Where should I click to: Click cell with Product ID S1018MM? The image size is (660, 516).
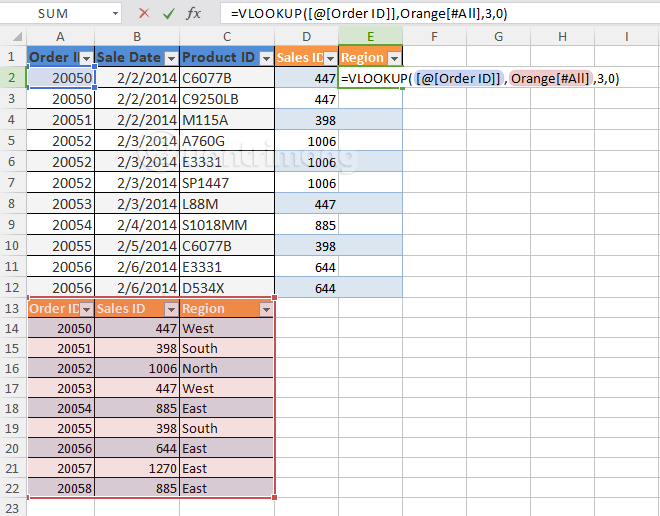(x=227, y=225)
